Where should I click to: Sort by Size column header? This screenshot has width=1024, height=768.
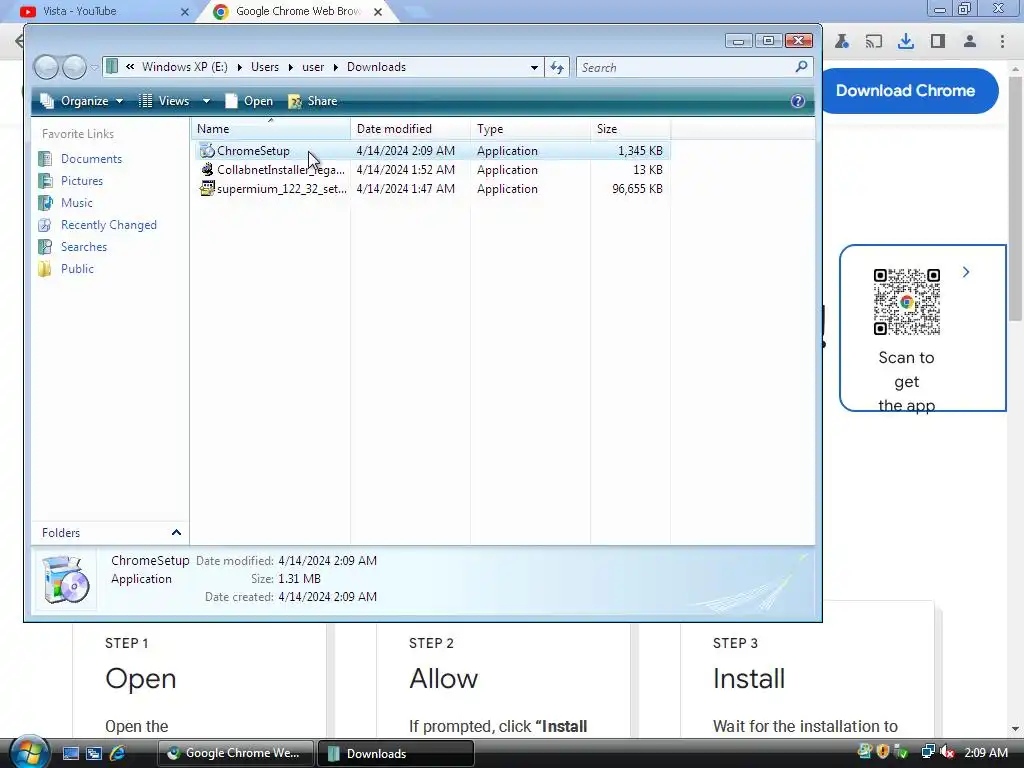click(x=630, y=129)
